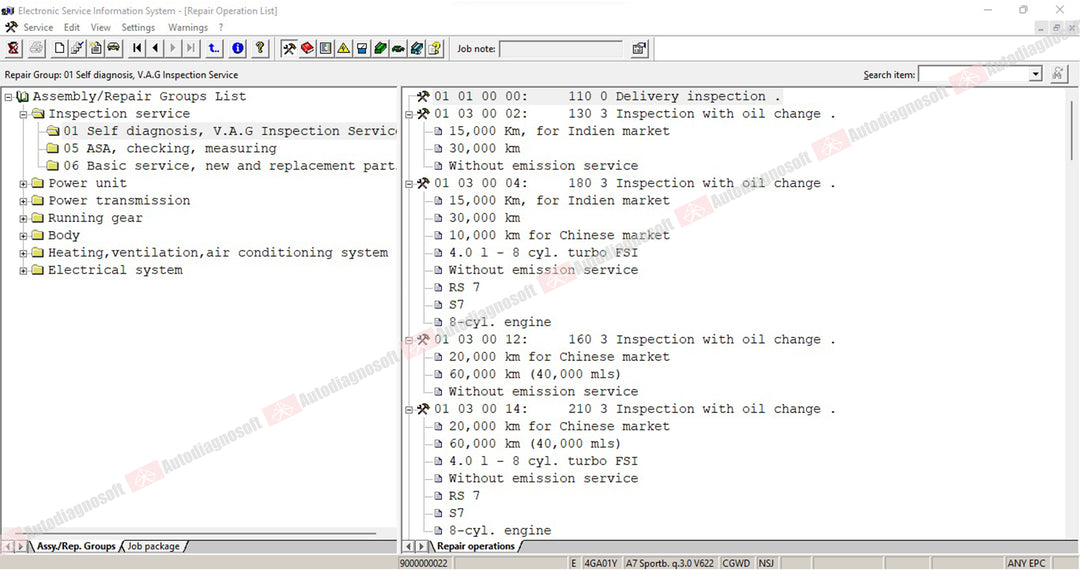Open the Warnings menu
Image resolution: width=1080 pixels, height=571 pixels.
click(188, 28)
